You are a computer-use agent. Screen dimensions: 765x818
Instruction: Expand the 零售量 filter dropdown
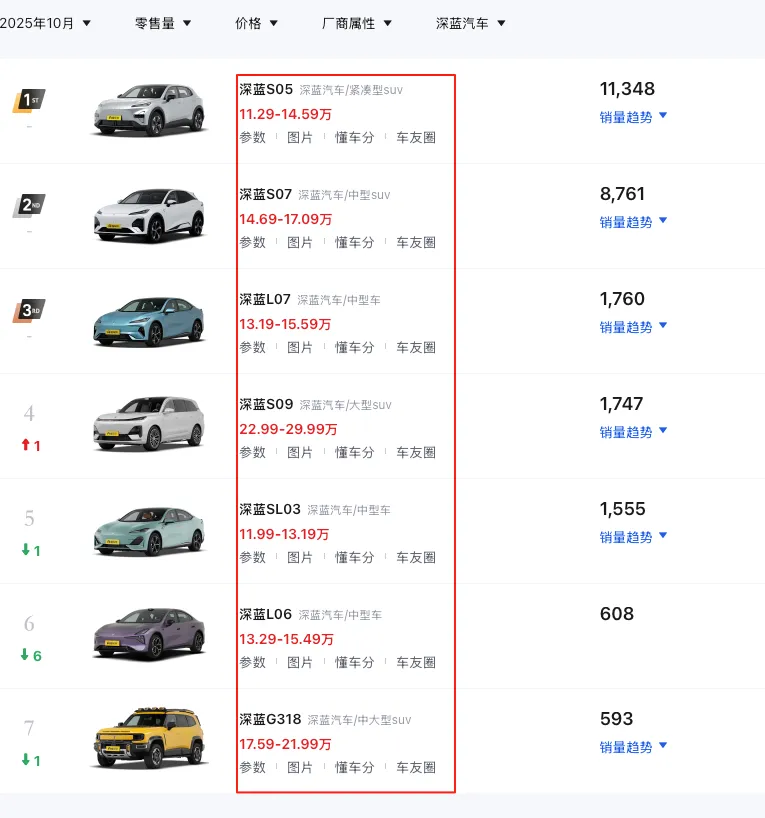(162, 23)
